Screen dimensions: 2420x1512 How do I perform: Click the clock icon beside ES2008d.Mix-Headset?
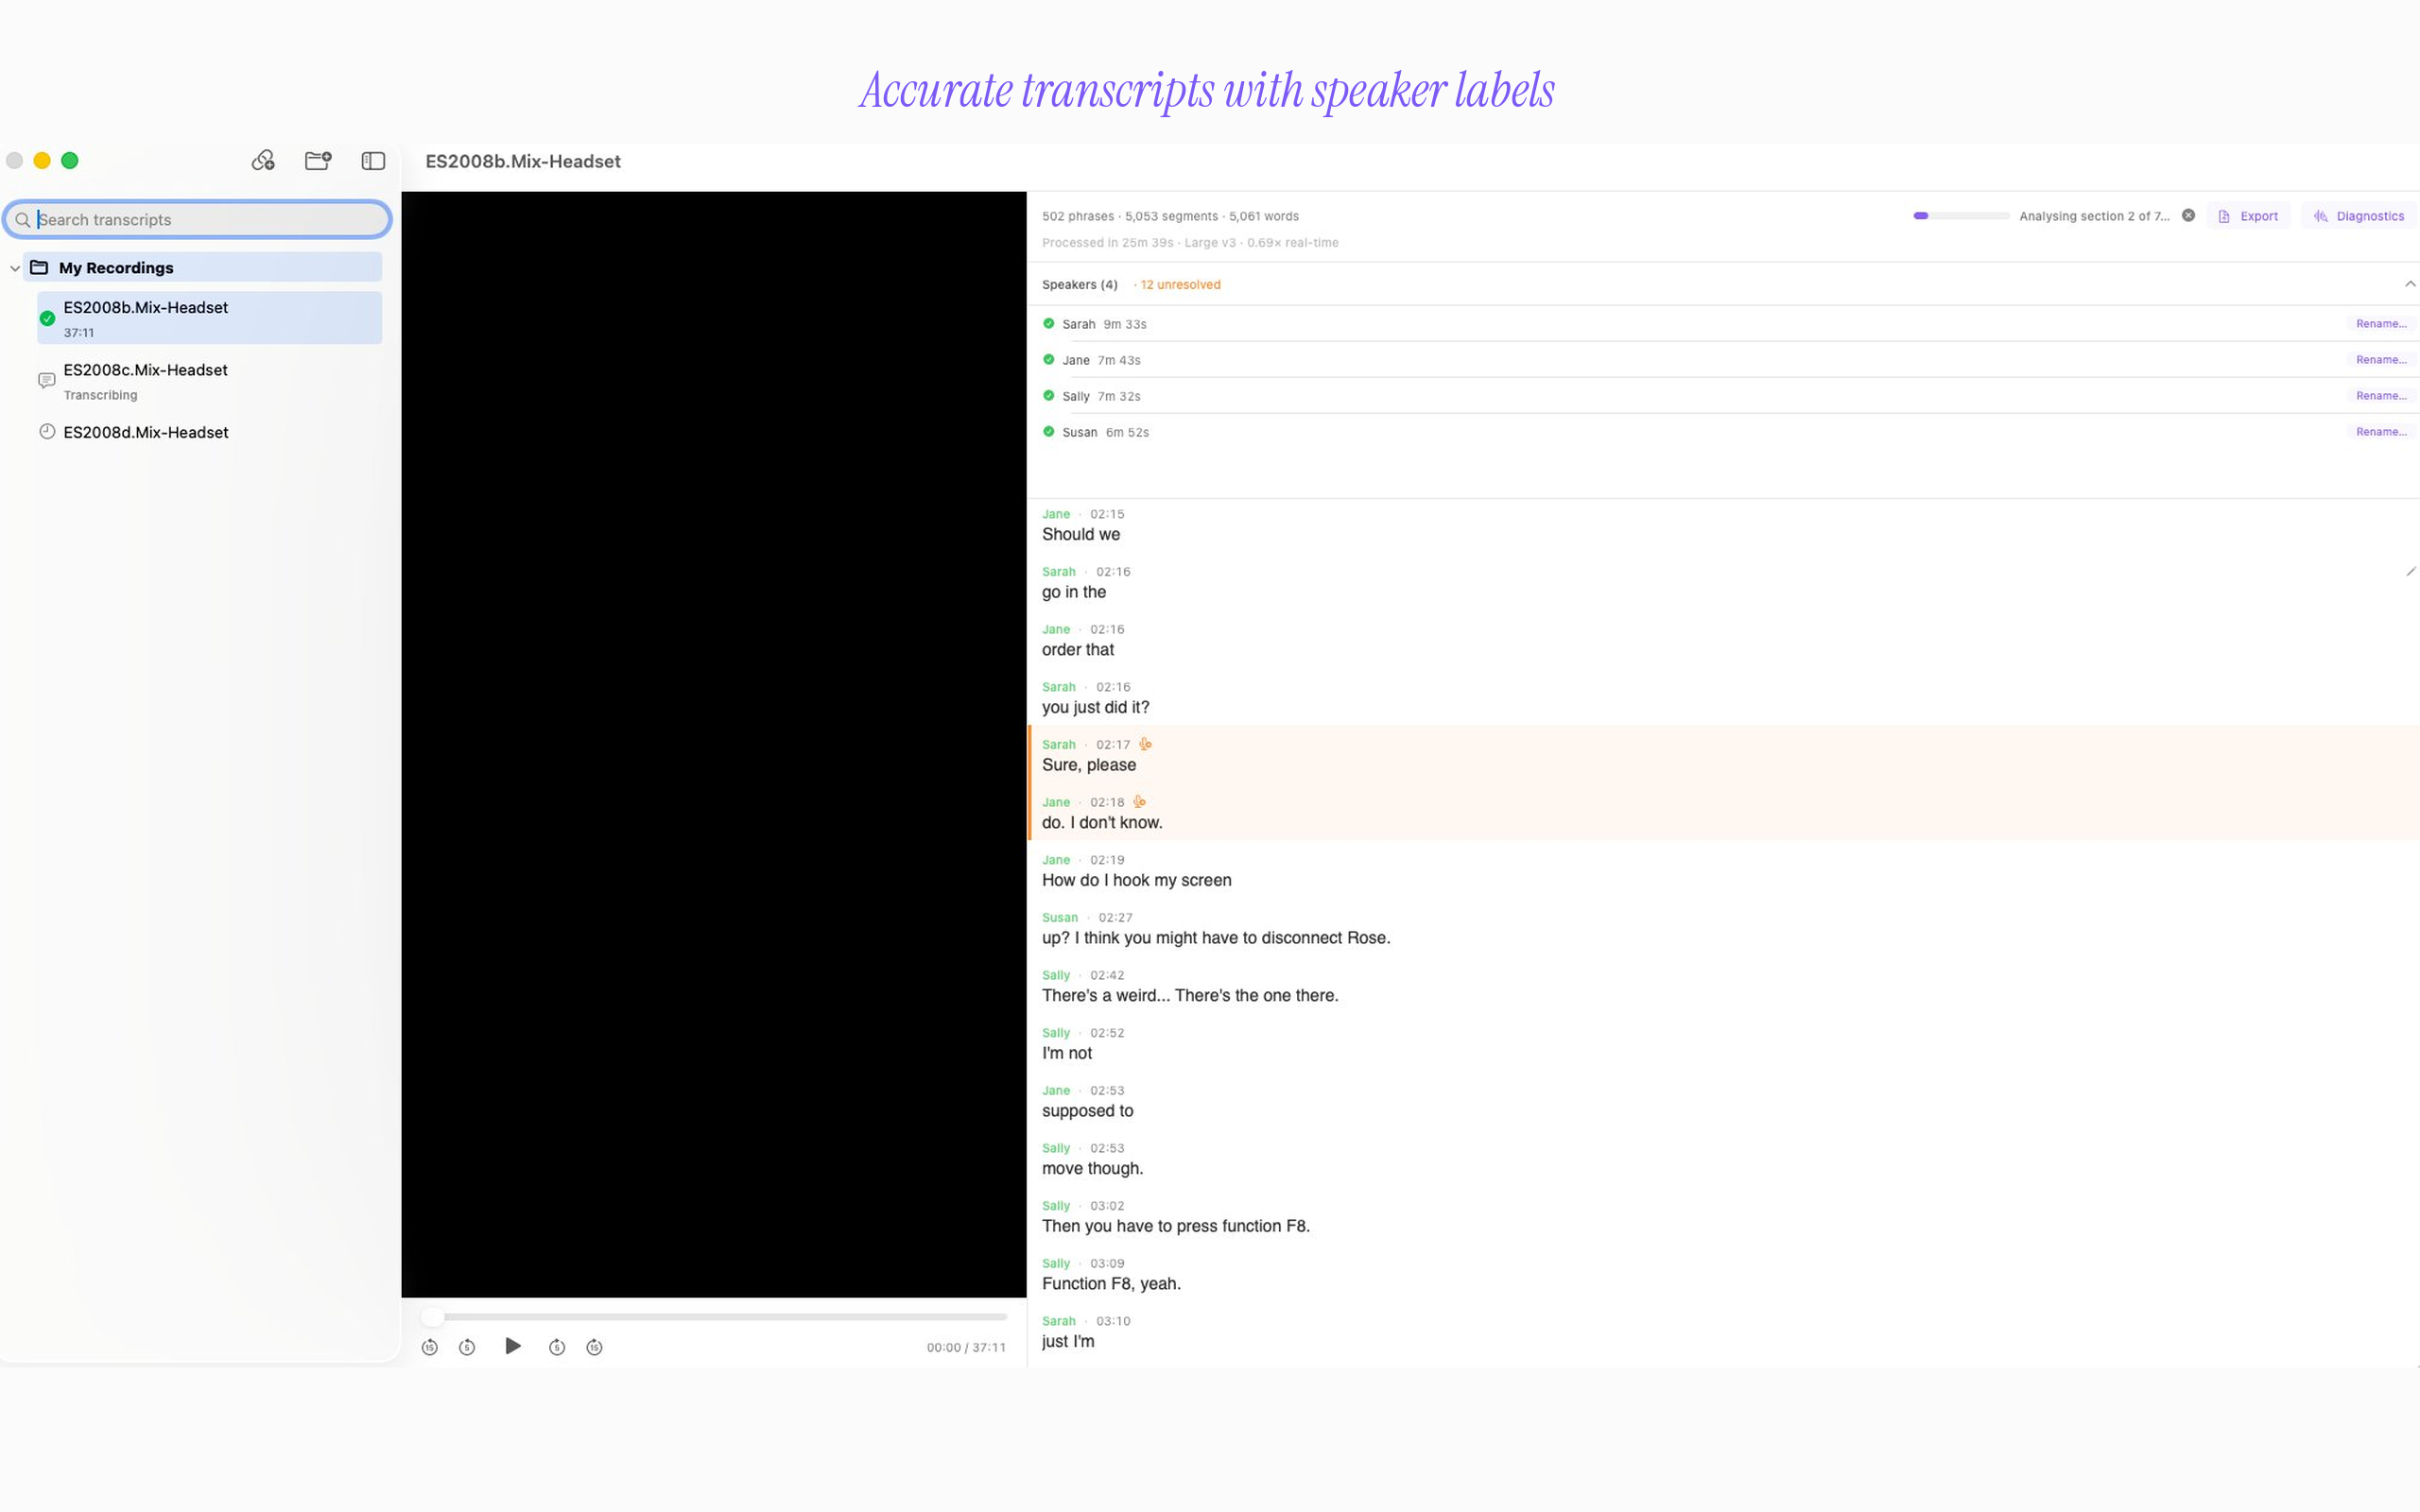point(47,432)
